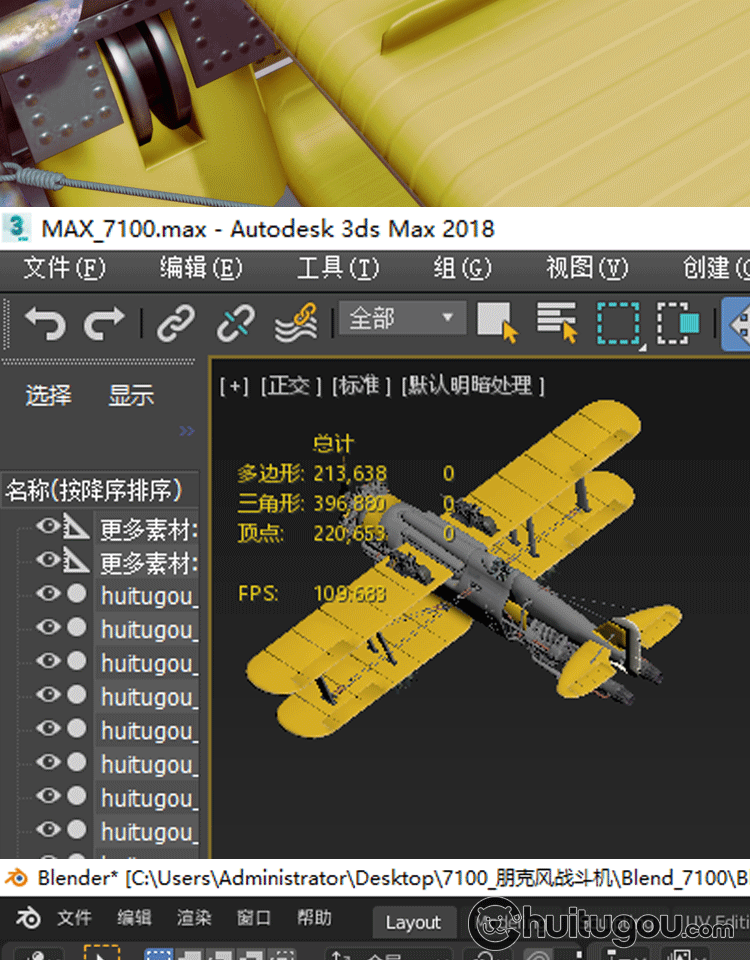This screenshot has height=960, width=750.
Task: Open Blender's 帮助 menu
Action: pyautogui.click(x=314, y=918)
